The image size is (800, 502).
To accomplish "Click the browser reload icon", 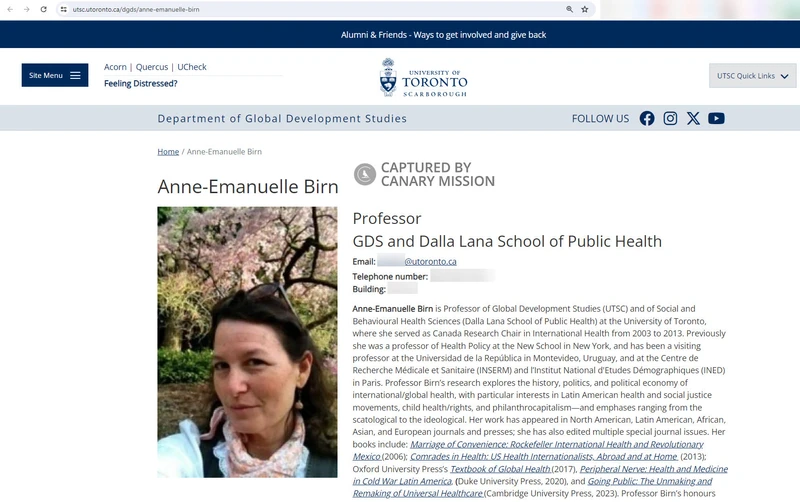I will 43,9.
